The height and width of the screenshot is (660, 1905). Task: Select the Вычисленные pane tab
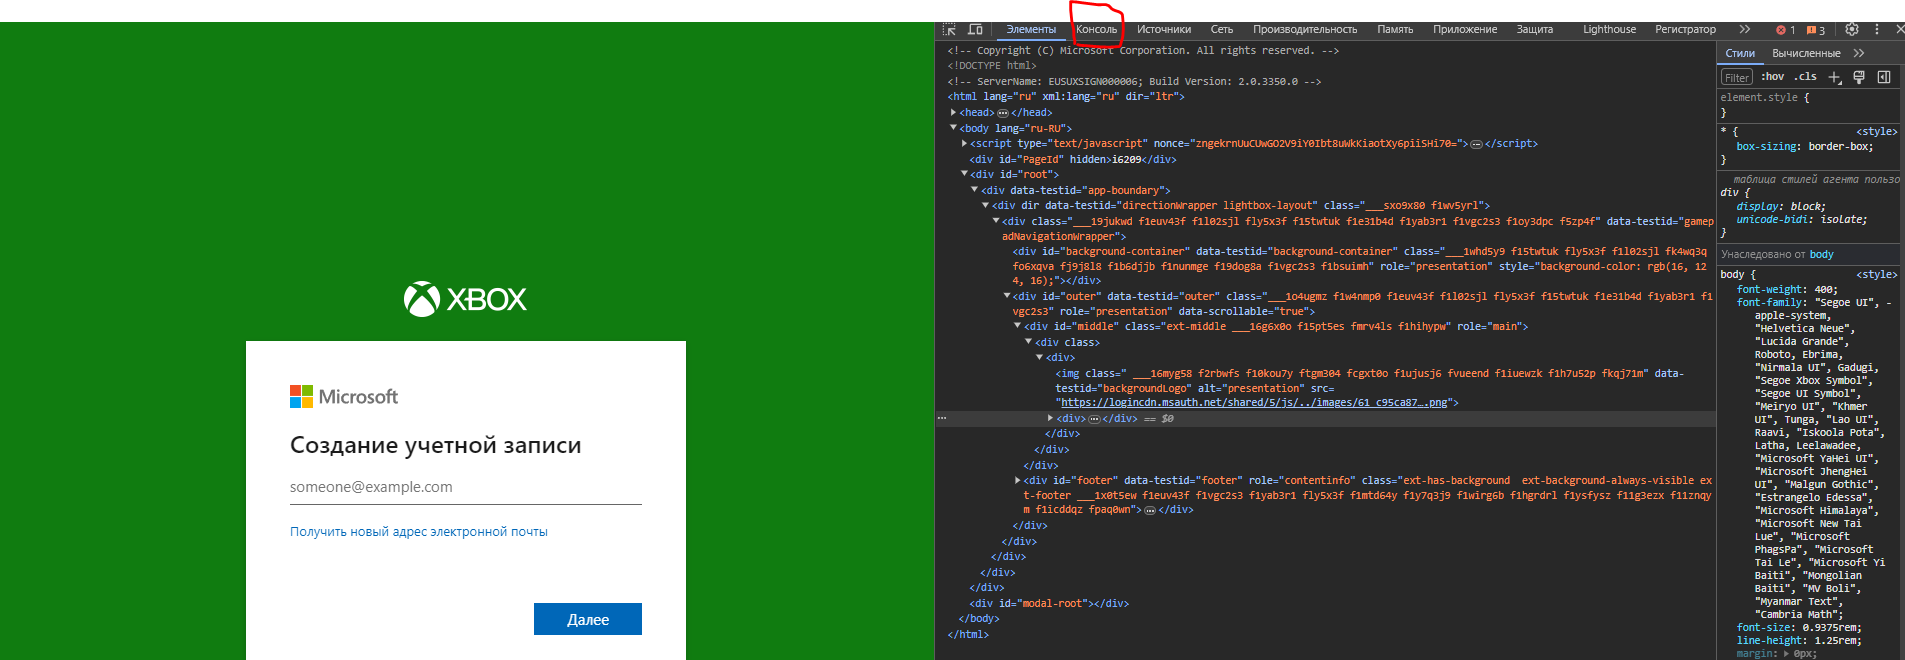(x=1806, y=53)
